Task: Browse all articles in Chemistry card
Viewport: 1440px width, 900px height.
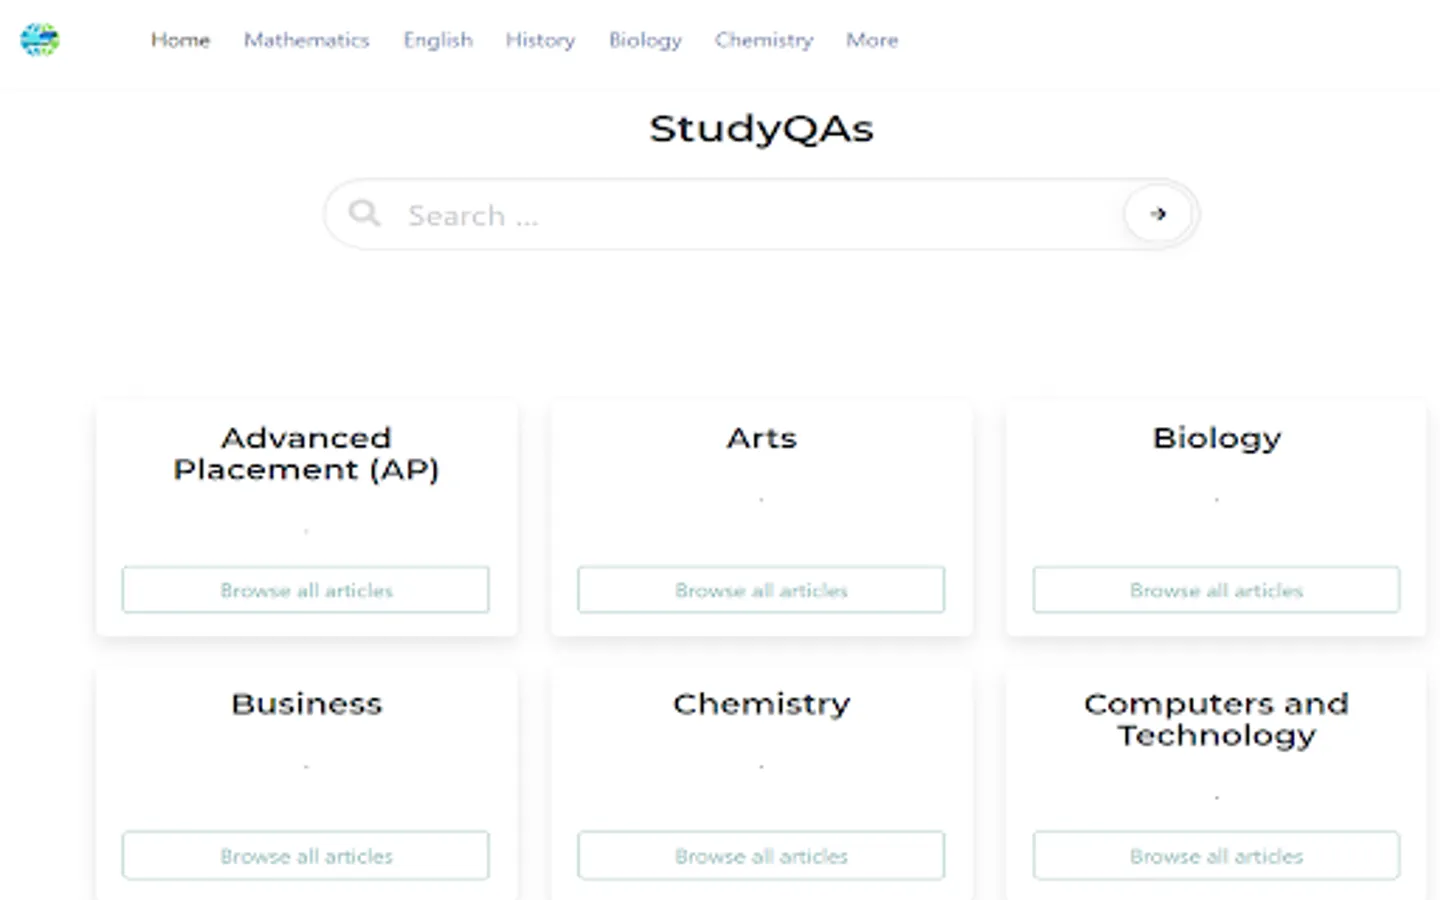Action: (761, 856)
